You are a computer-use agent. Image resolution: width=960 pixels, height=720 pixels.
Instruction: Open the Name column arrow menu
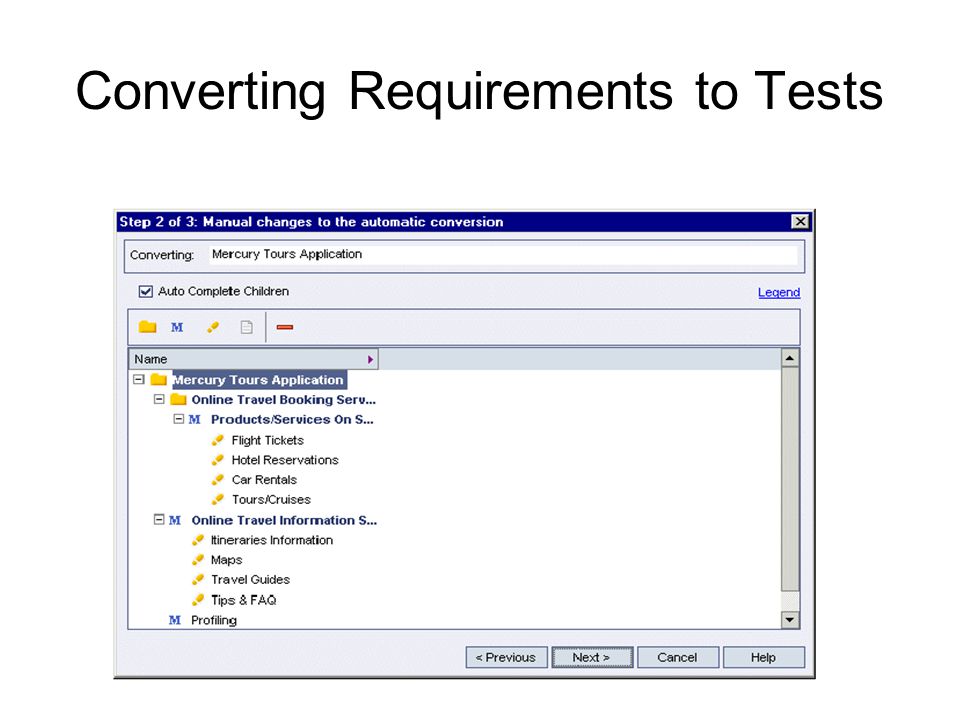tap(370, 359)
